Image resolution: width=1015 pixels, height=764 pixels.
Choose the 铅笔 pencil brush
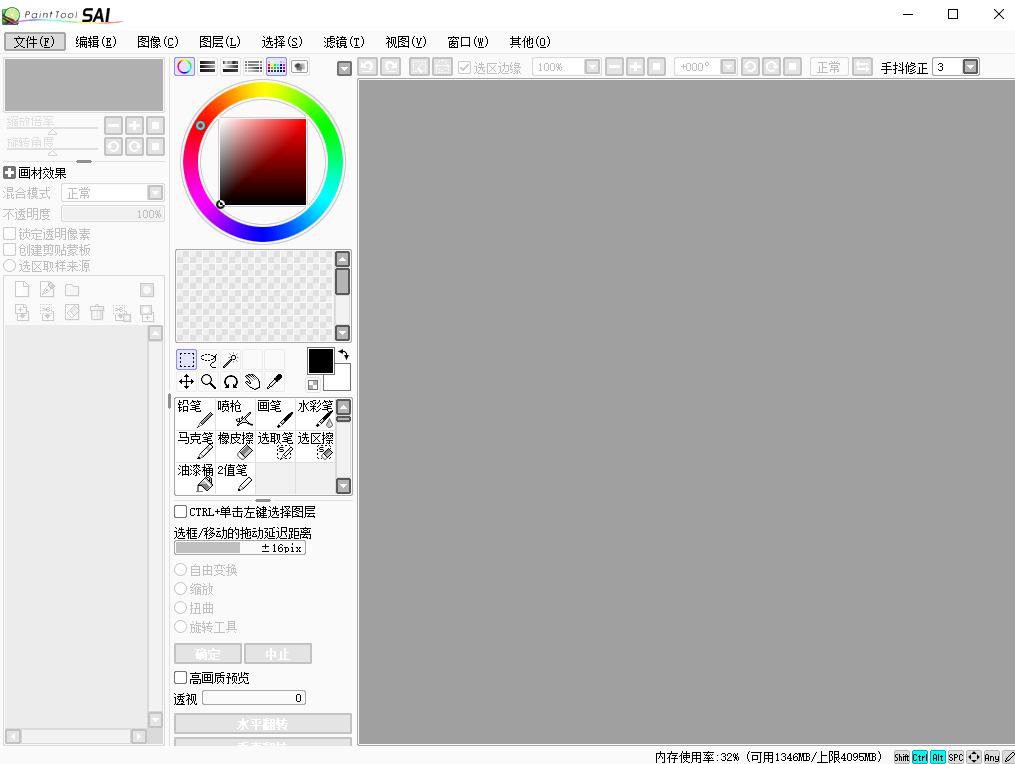point(195,414)
